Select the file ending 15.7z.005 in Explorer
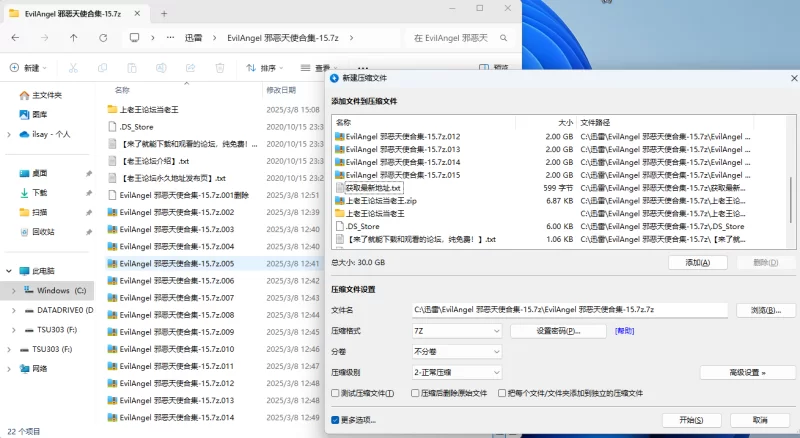The image size is (800, 438). (x=214, y=264)
